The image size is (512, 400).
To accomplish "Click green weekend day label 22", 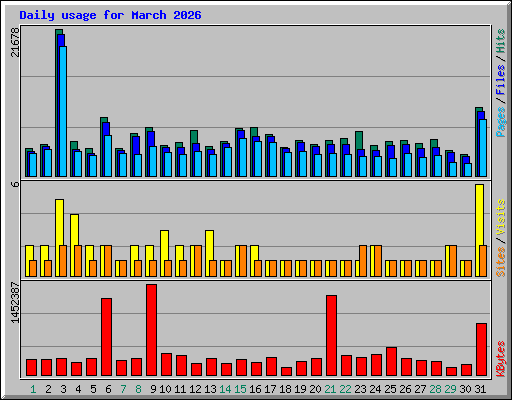I will [345, 389].
